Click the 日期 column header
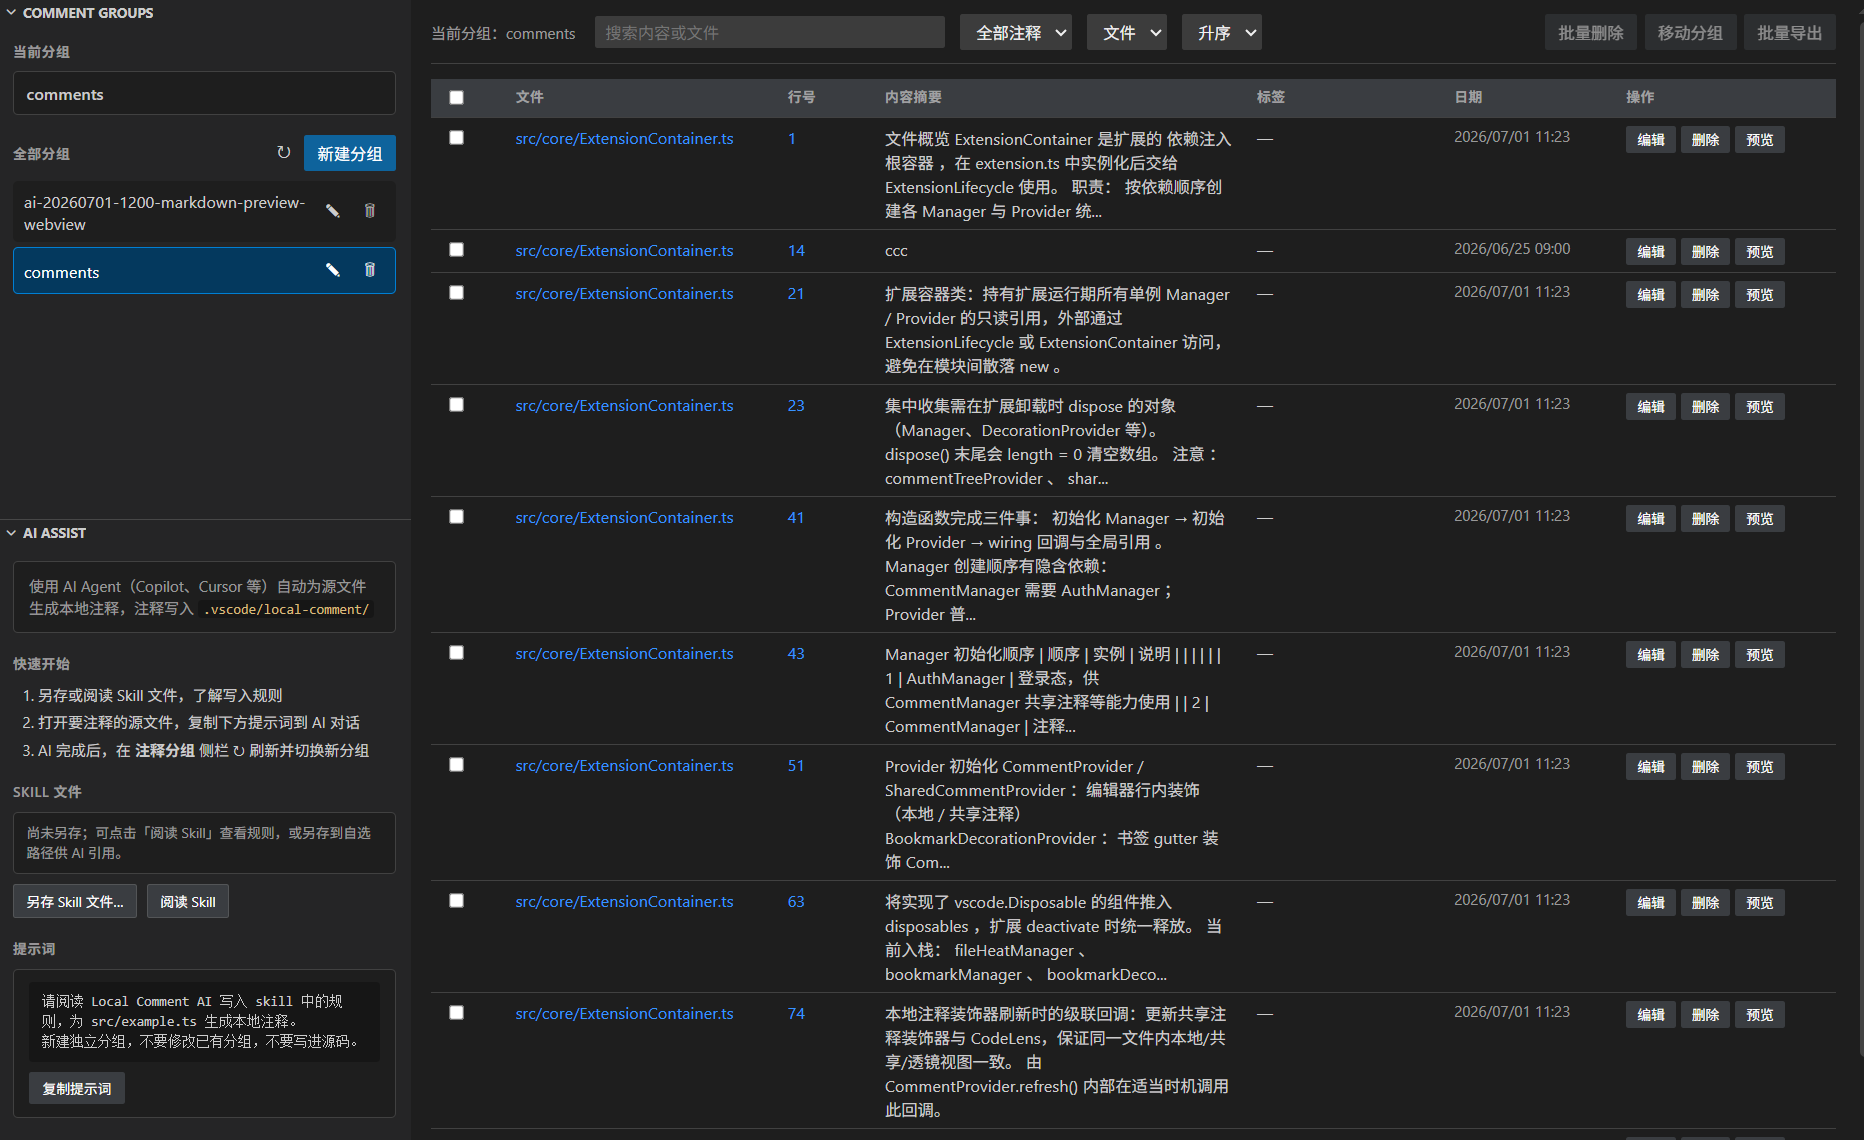 click(1468, 97)
